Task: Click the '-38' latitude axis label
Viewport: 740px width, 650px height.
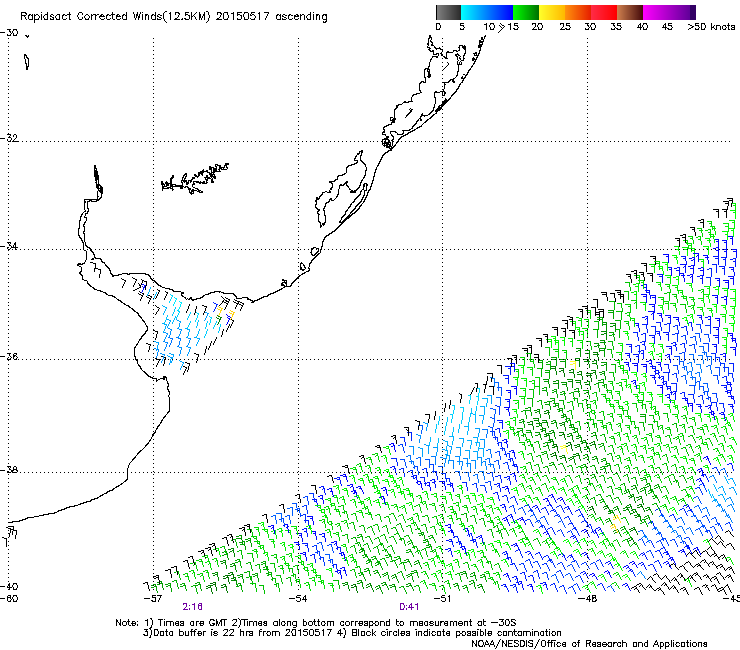Action: click(9, 470)
